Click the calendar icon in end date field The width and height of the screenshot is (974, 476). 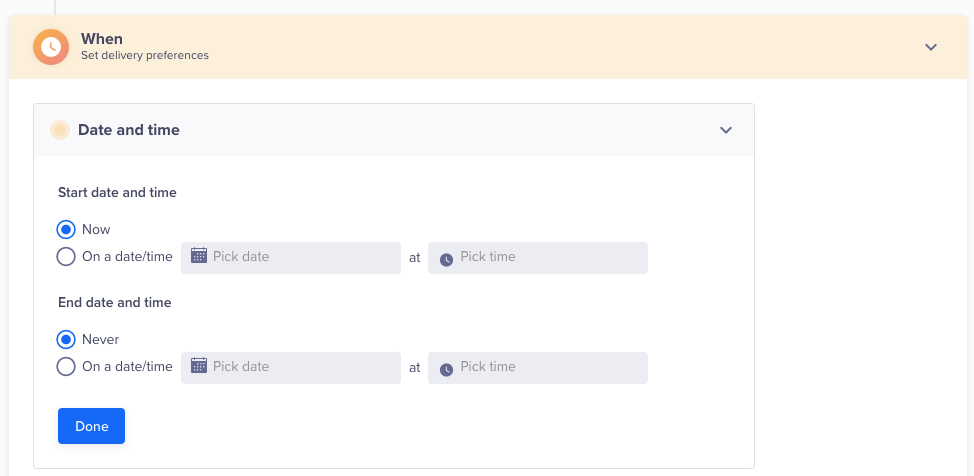[x=199, y=366]
